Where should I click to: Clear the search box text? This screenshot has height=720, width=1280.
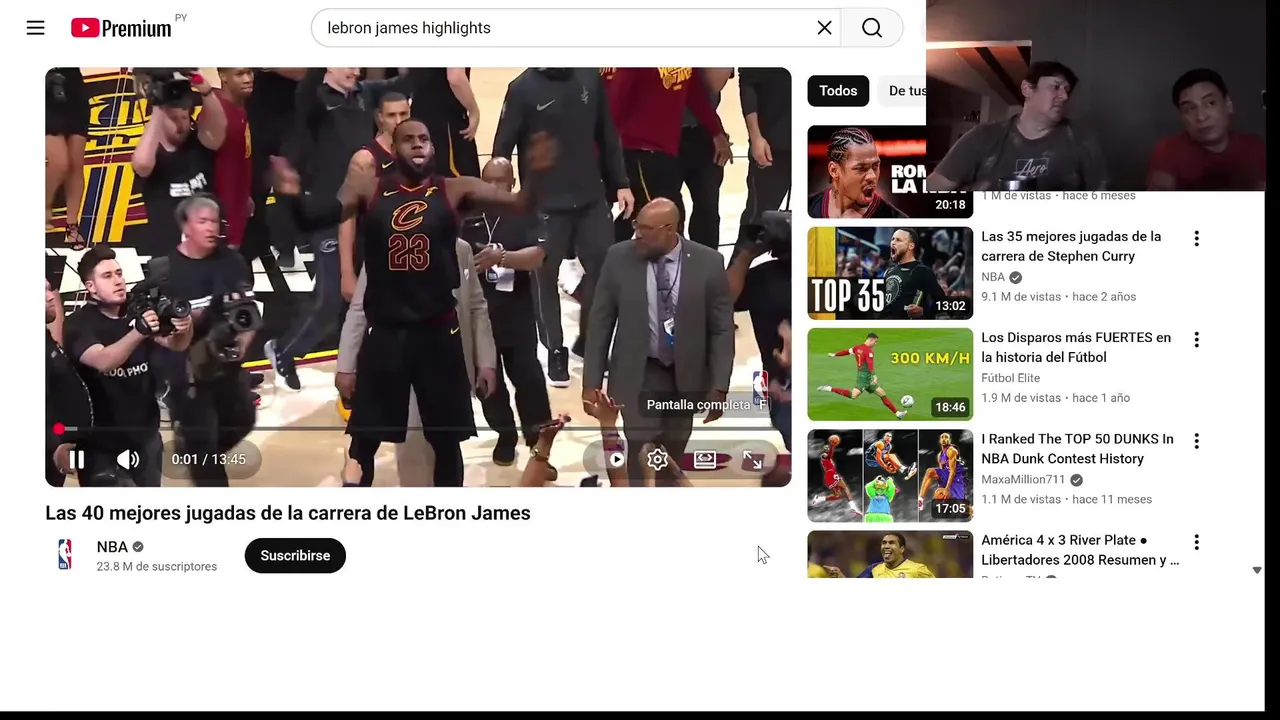pyautogui.click(x=824, y=28)
